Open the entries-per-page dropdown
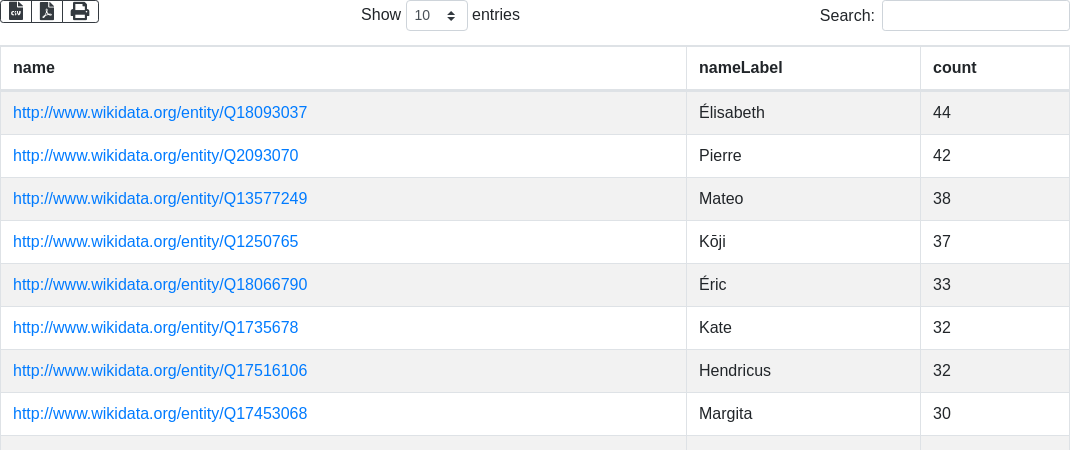This screenshot has width=1070, height=450. point(436,16)
